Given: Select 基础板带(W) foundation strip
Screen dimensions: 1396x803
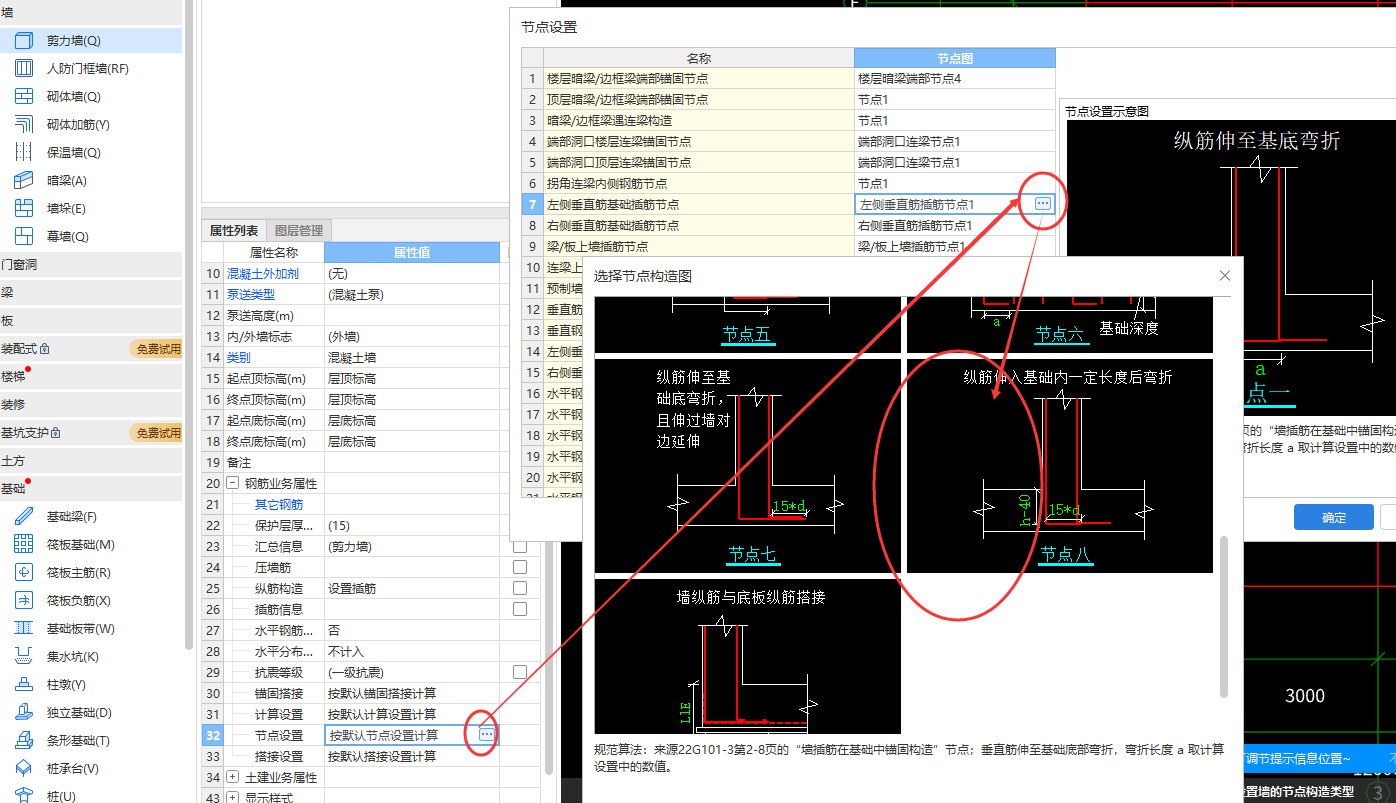Looking at the screenshot, I should click(90, 629).
